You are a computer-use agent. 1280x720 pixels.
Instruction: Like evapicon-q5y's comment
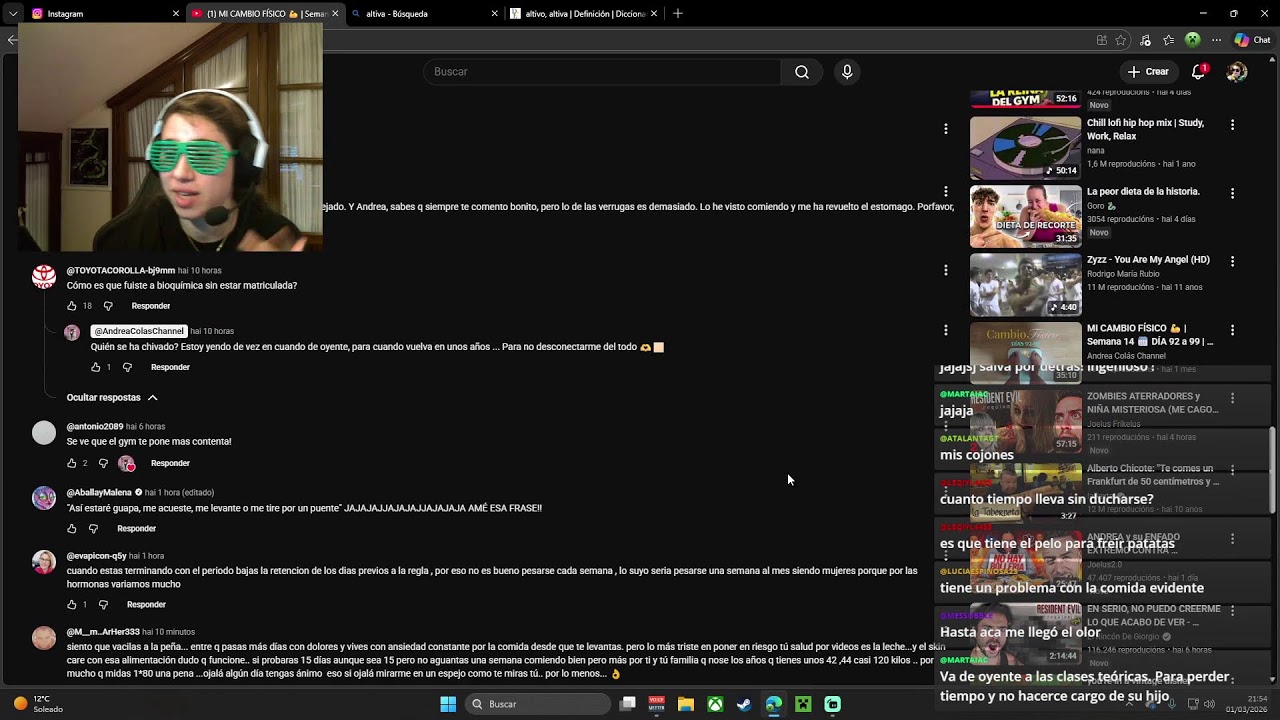click(x=71, y=605)
